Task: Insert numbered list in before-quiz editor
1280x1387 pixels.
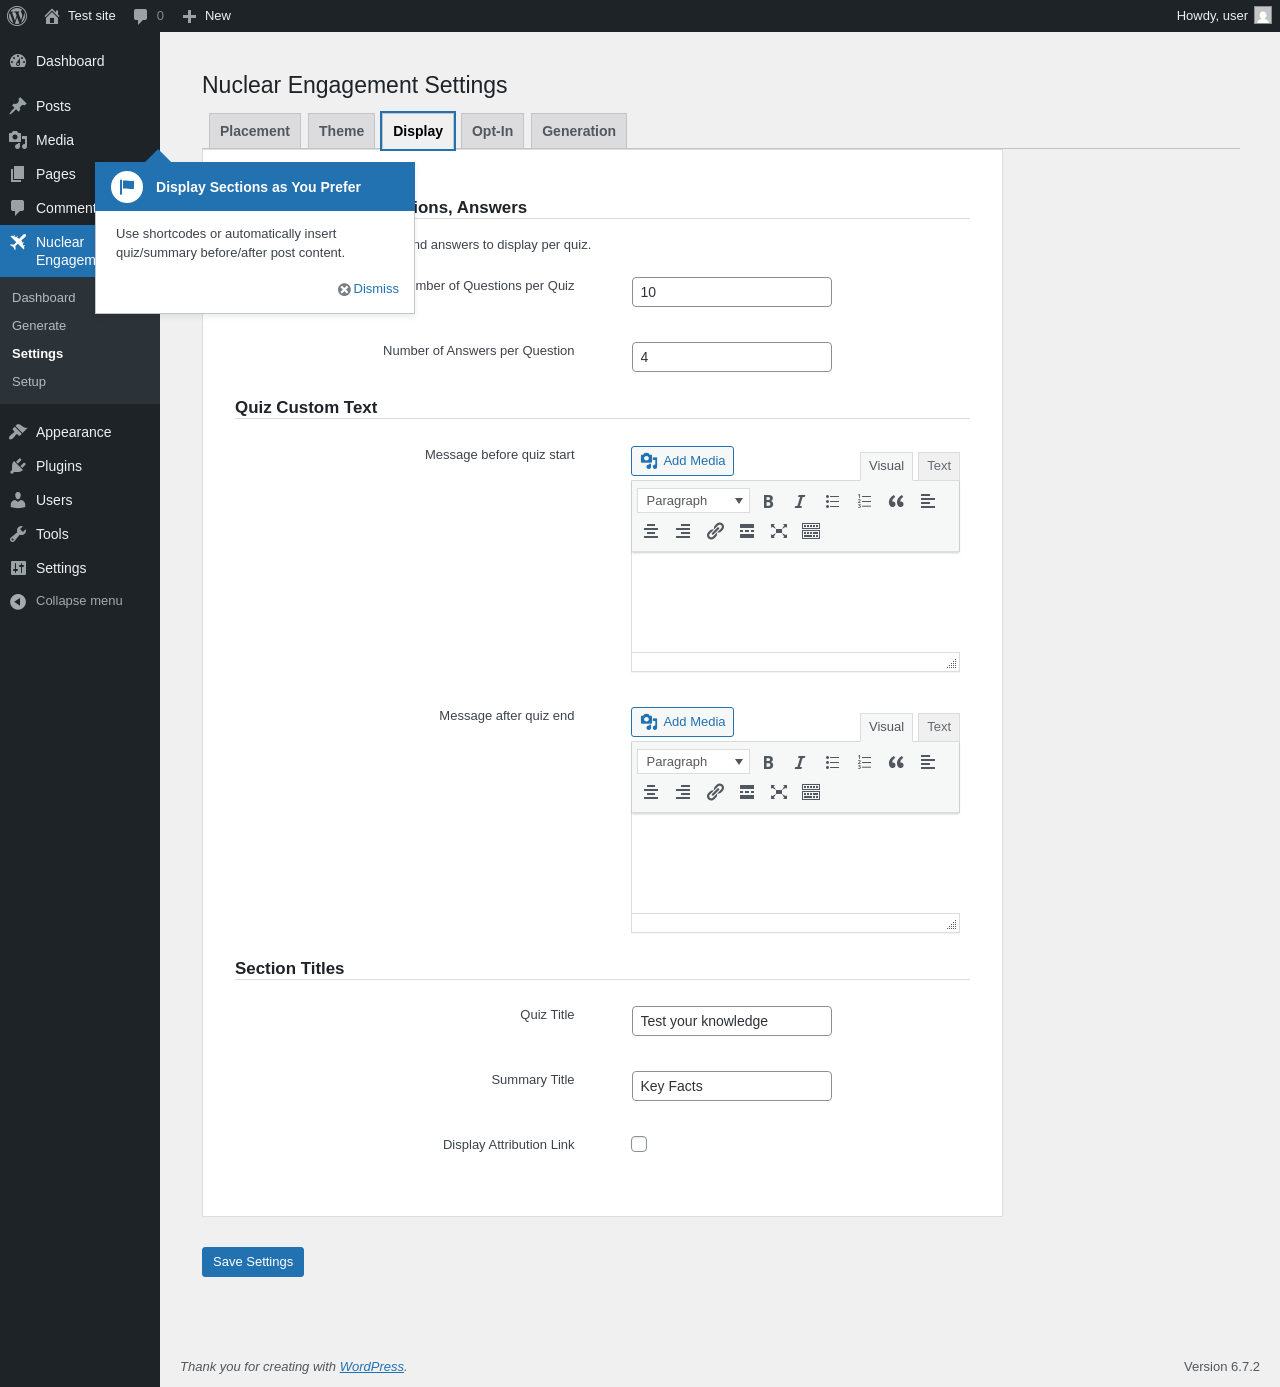Action: tap(864, 501)
